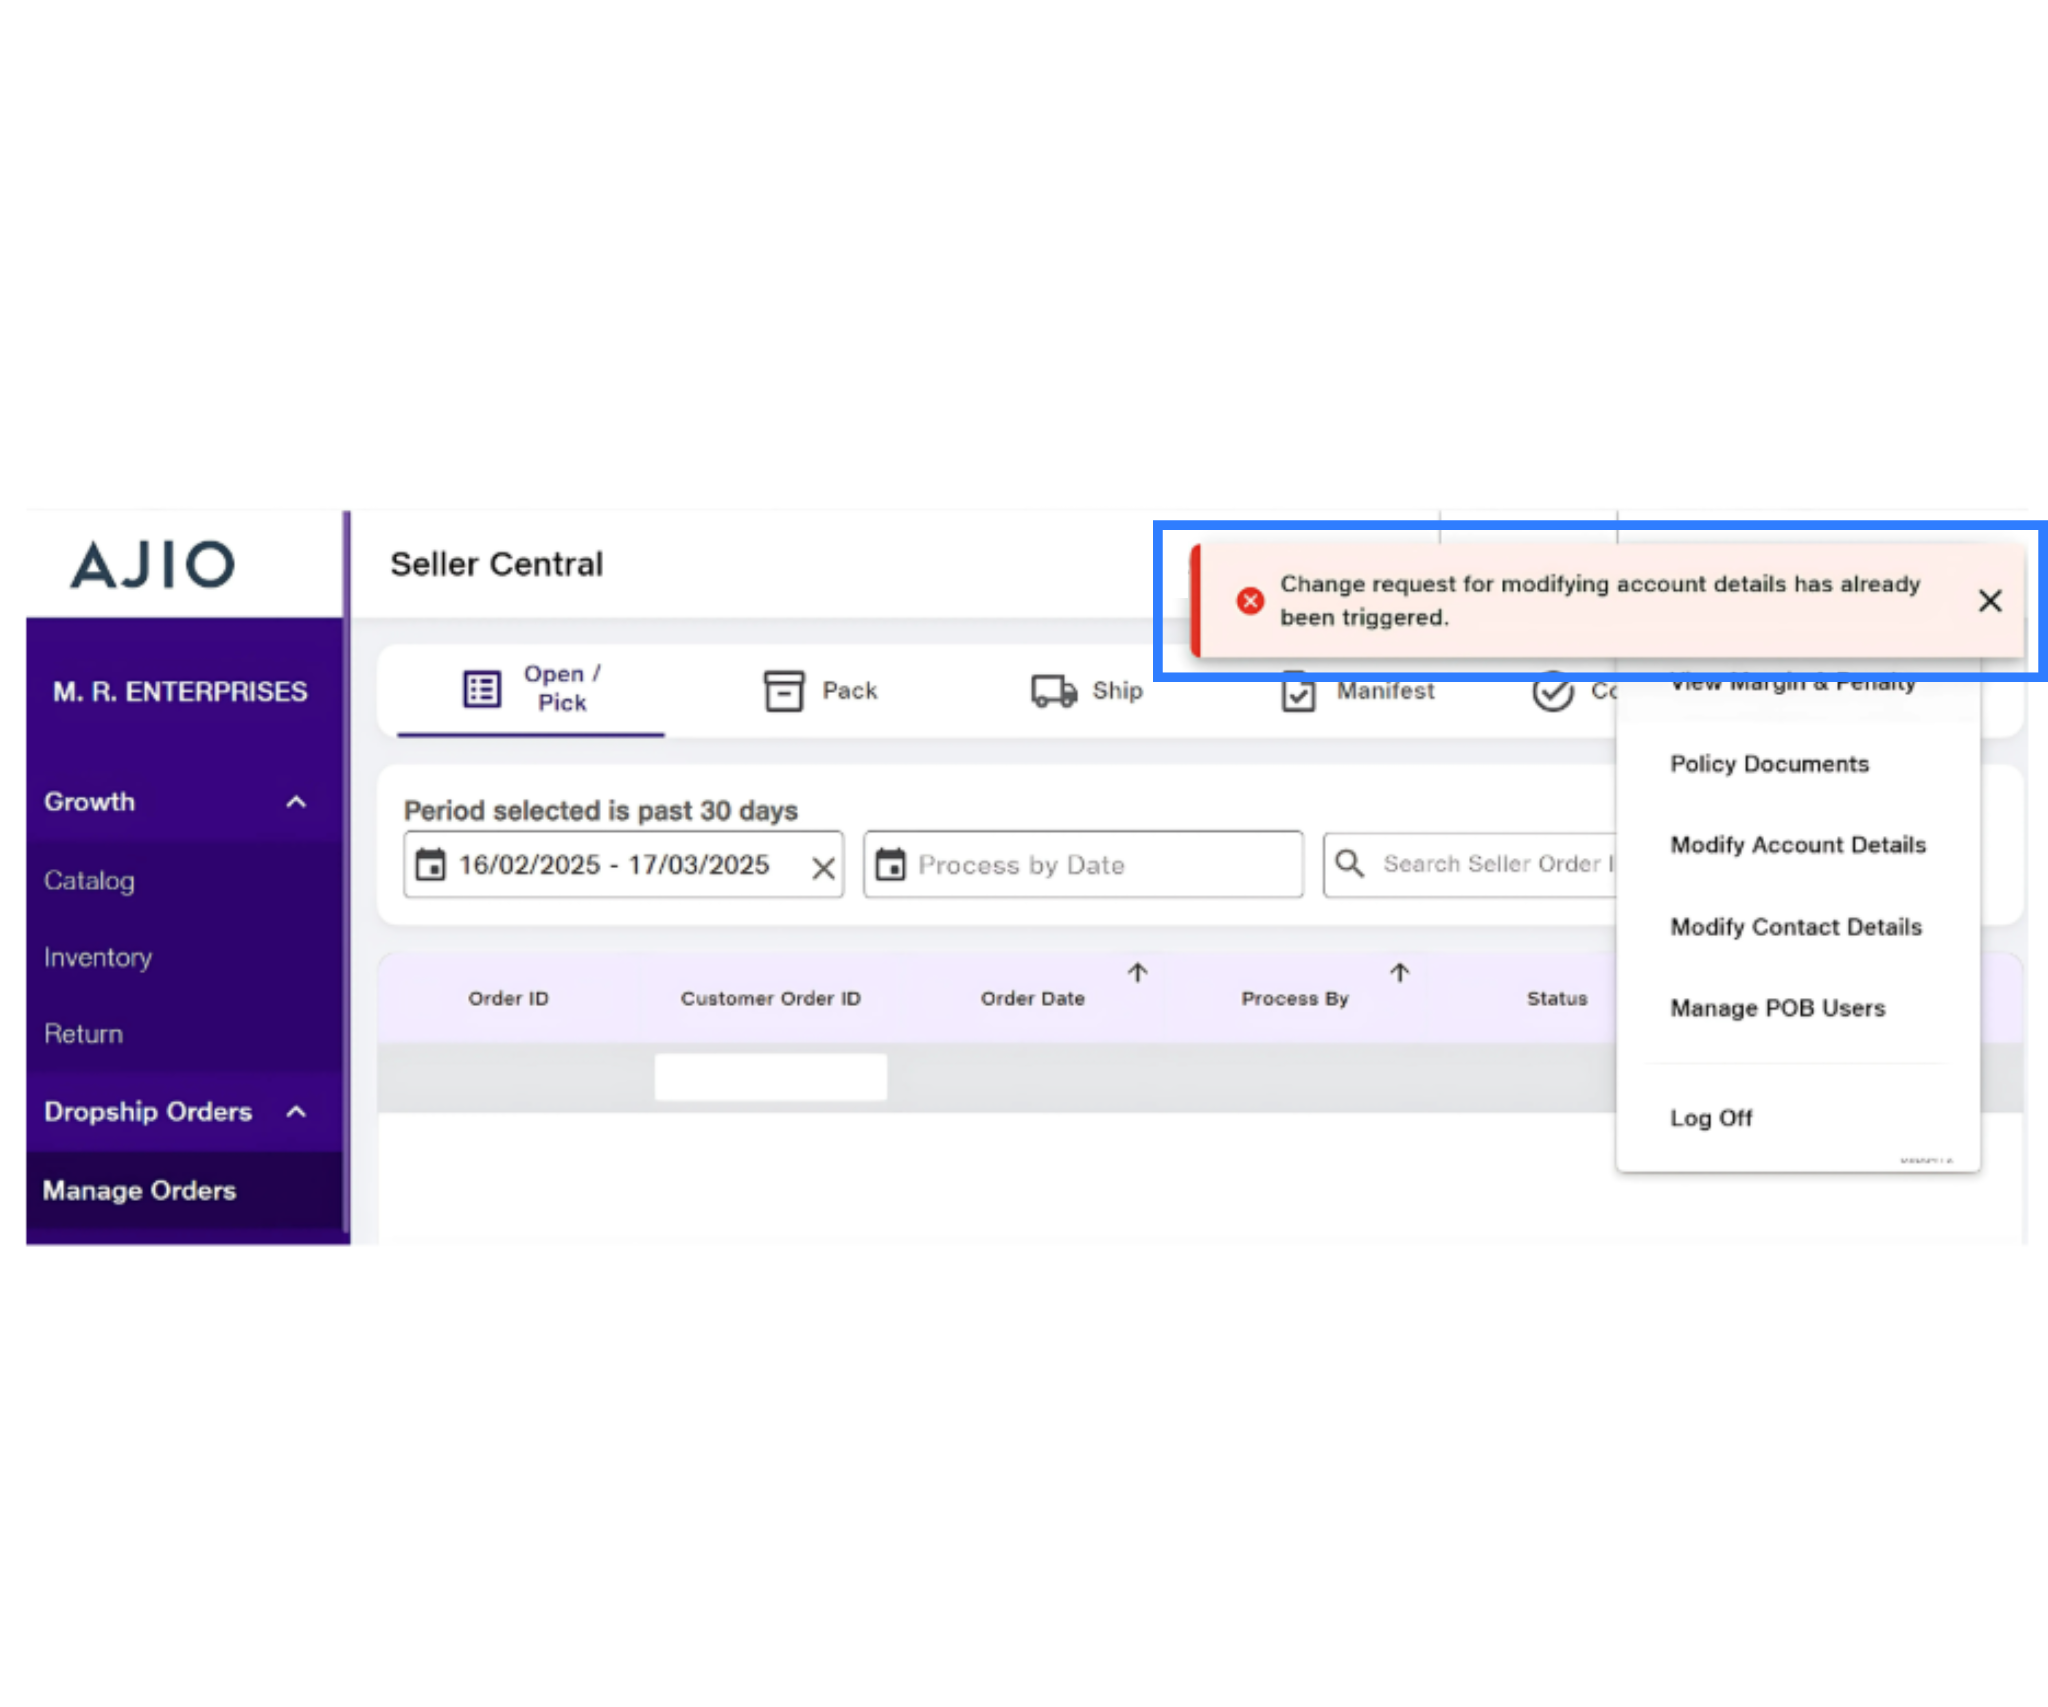The width and height of the screenshot is (2048, 1707).
Task: Click the search magnifier icon
Action: 1349,863
